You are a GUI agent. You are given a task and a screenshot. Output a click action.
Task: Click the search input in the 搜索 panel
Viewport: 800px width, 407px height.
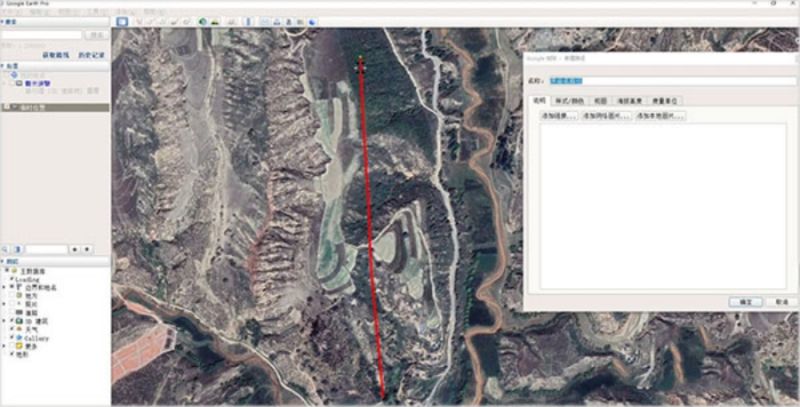tap(41, 35)
